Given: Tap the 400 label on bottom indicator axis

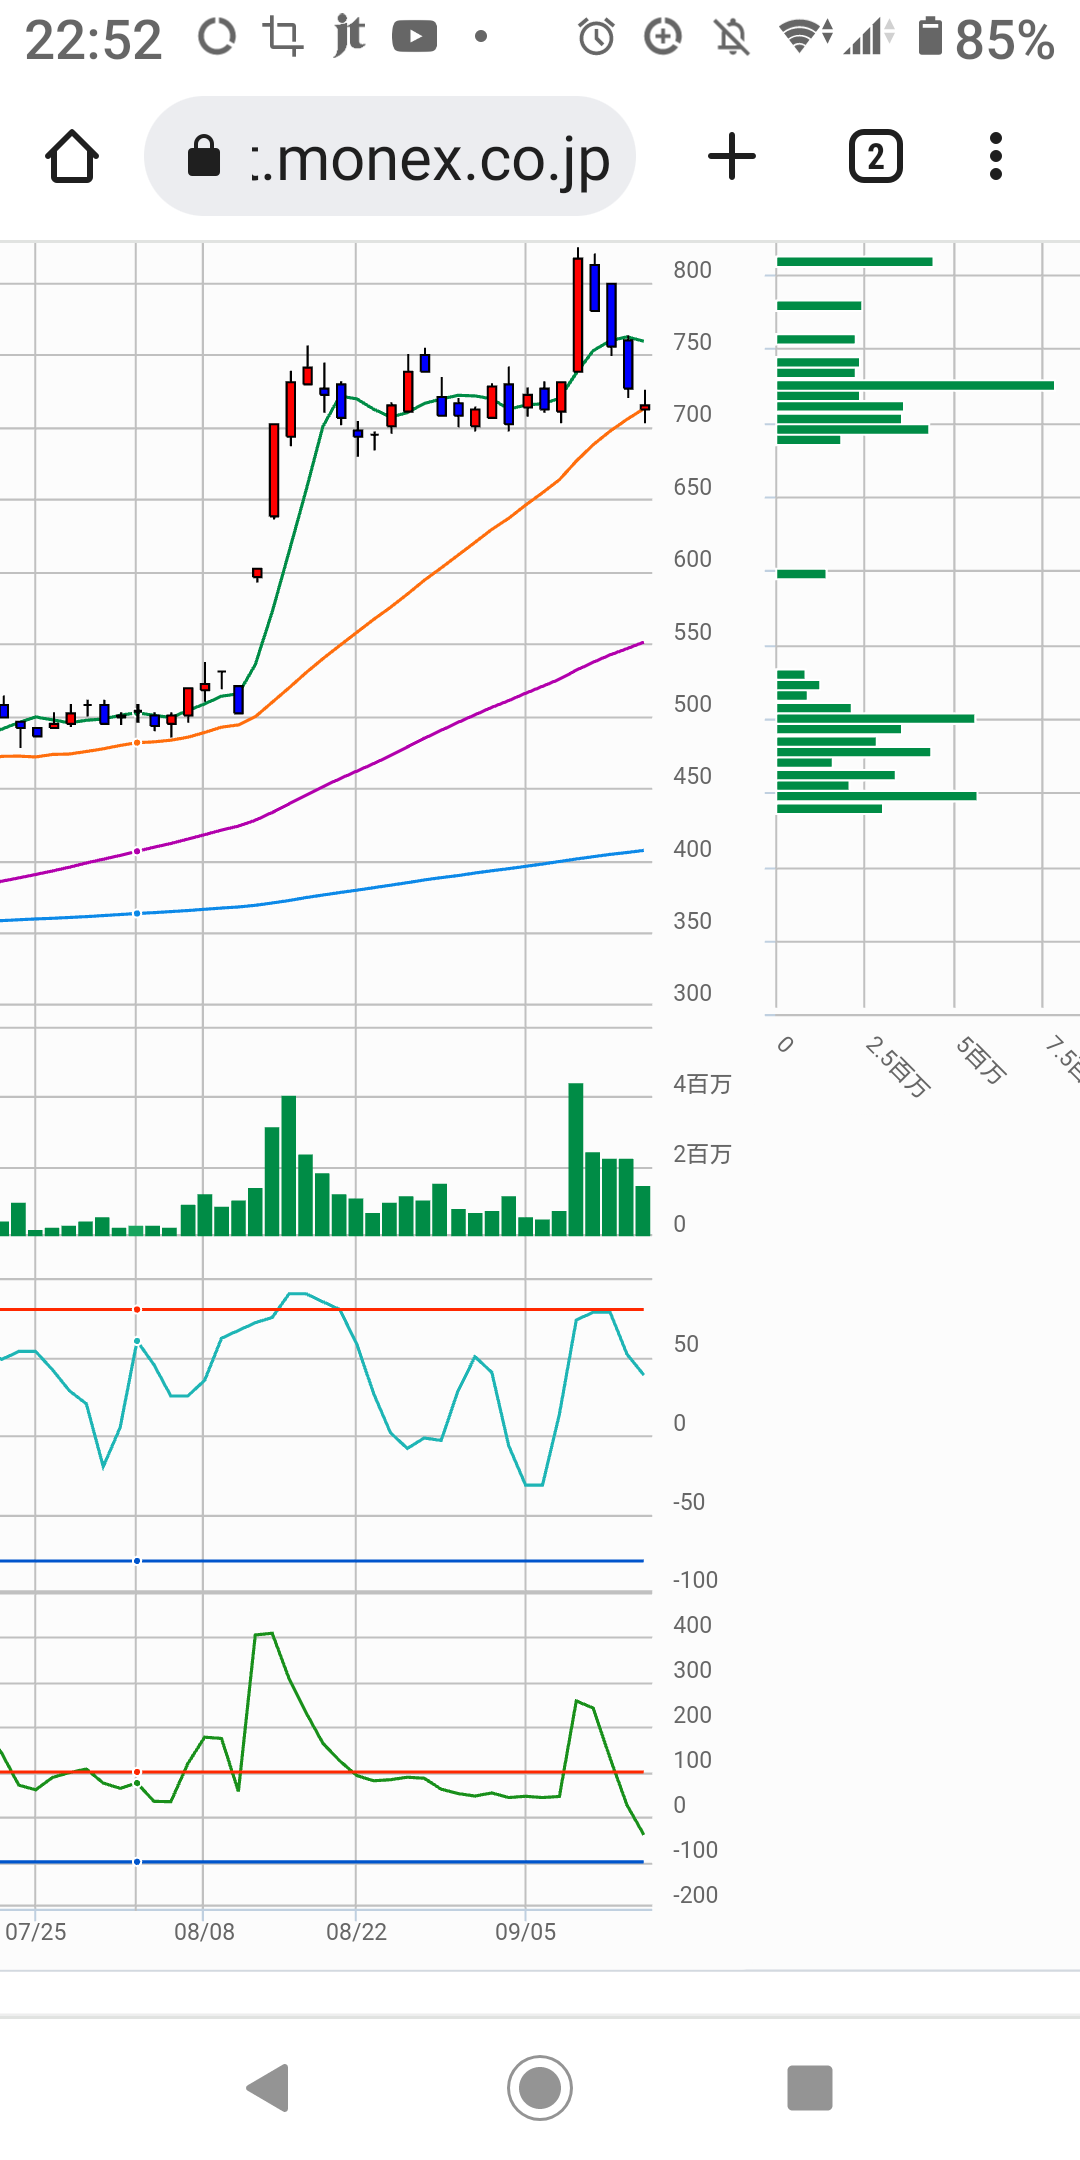Looking at the screenshot, I should tap(692, 1625).
